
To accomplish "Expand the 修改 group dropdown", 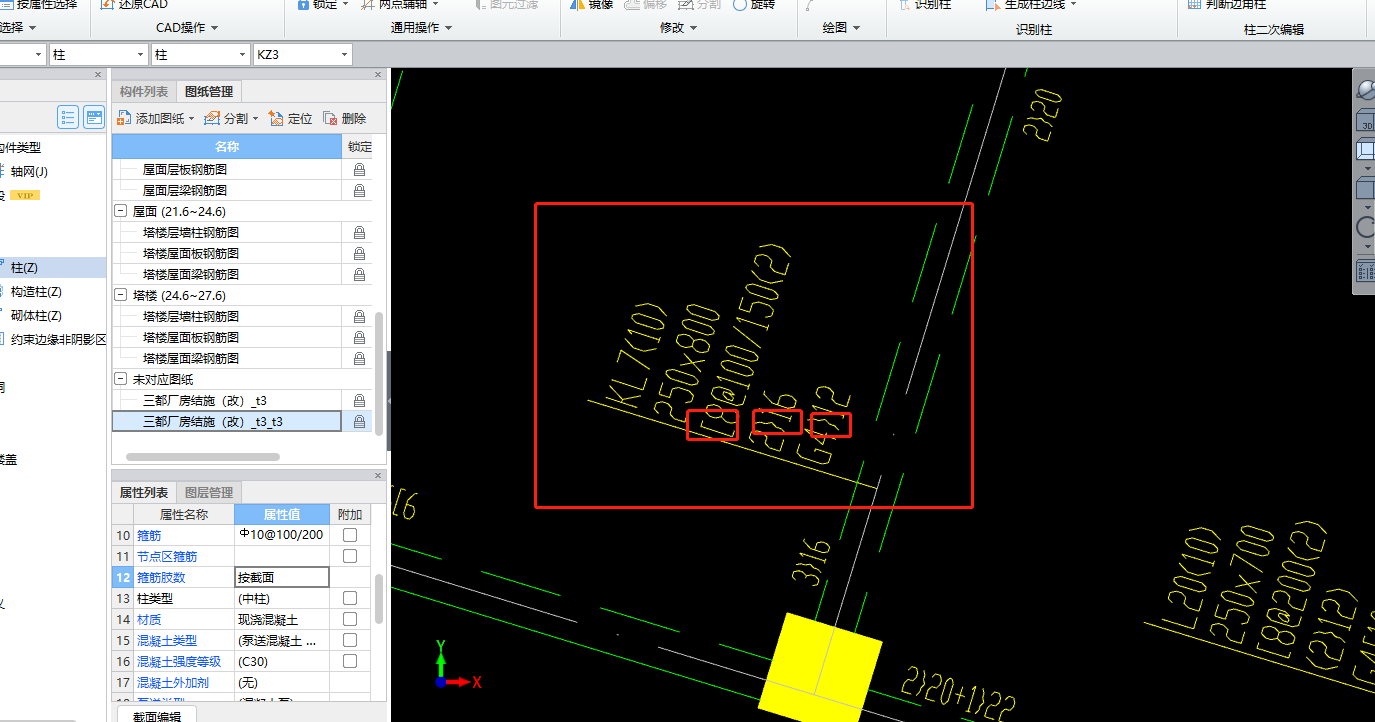I will (692, 28).
